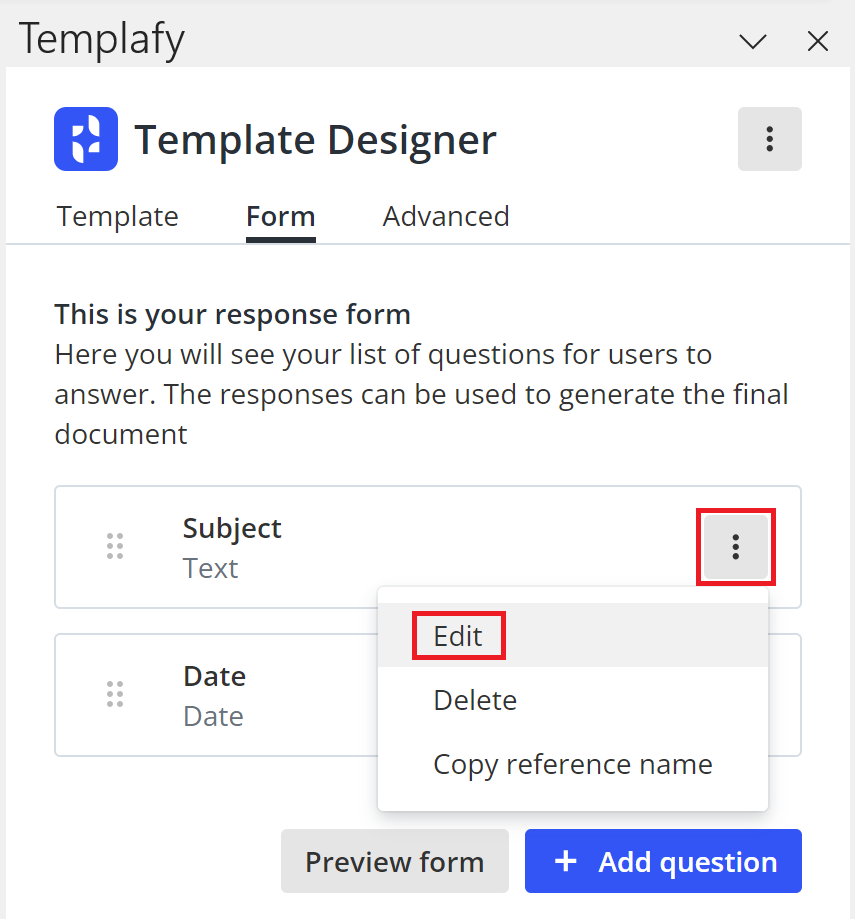Click the Date question drag handle
Screen dimensions: 855x919
pyautogui.click(x=115, y=695)
